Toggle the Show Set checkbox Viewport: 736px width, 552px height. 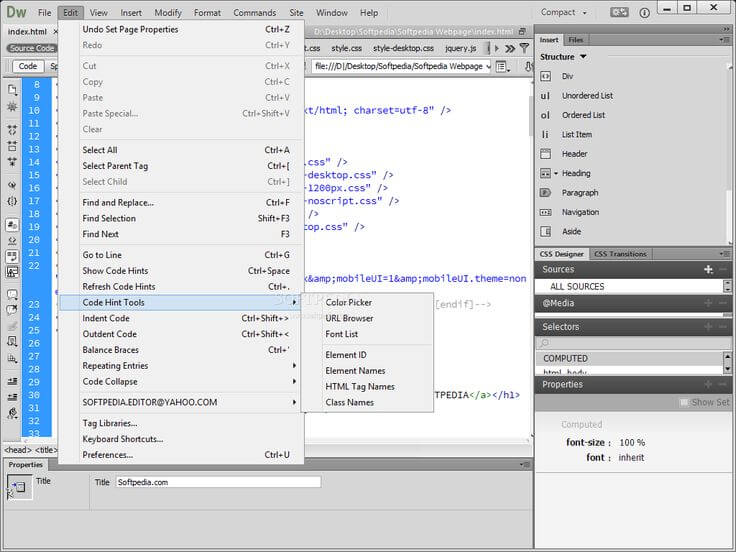684,402
